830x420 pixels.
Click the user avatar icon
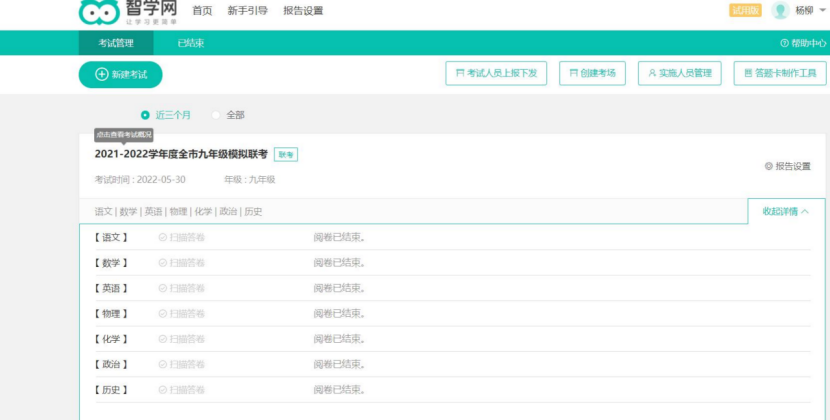[x=780, y=10]
